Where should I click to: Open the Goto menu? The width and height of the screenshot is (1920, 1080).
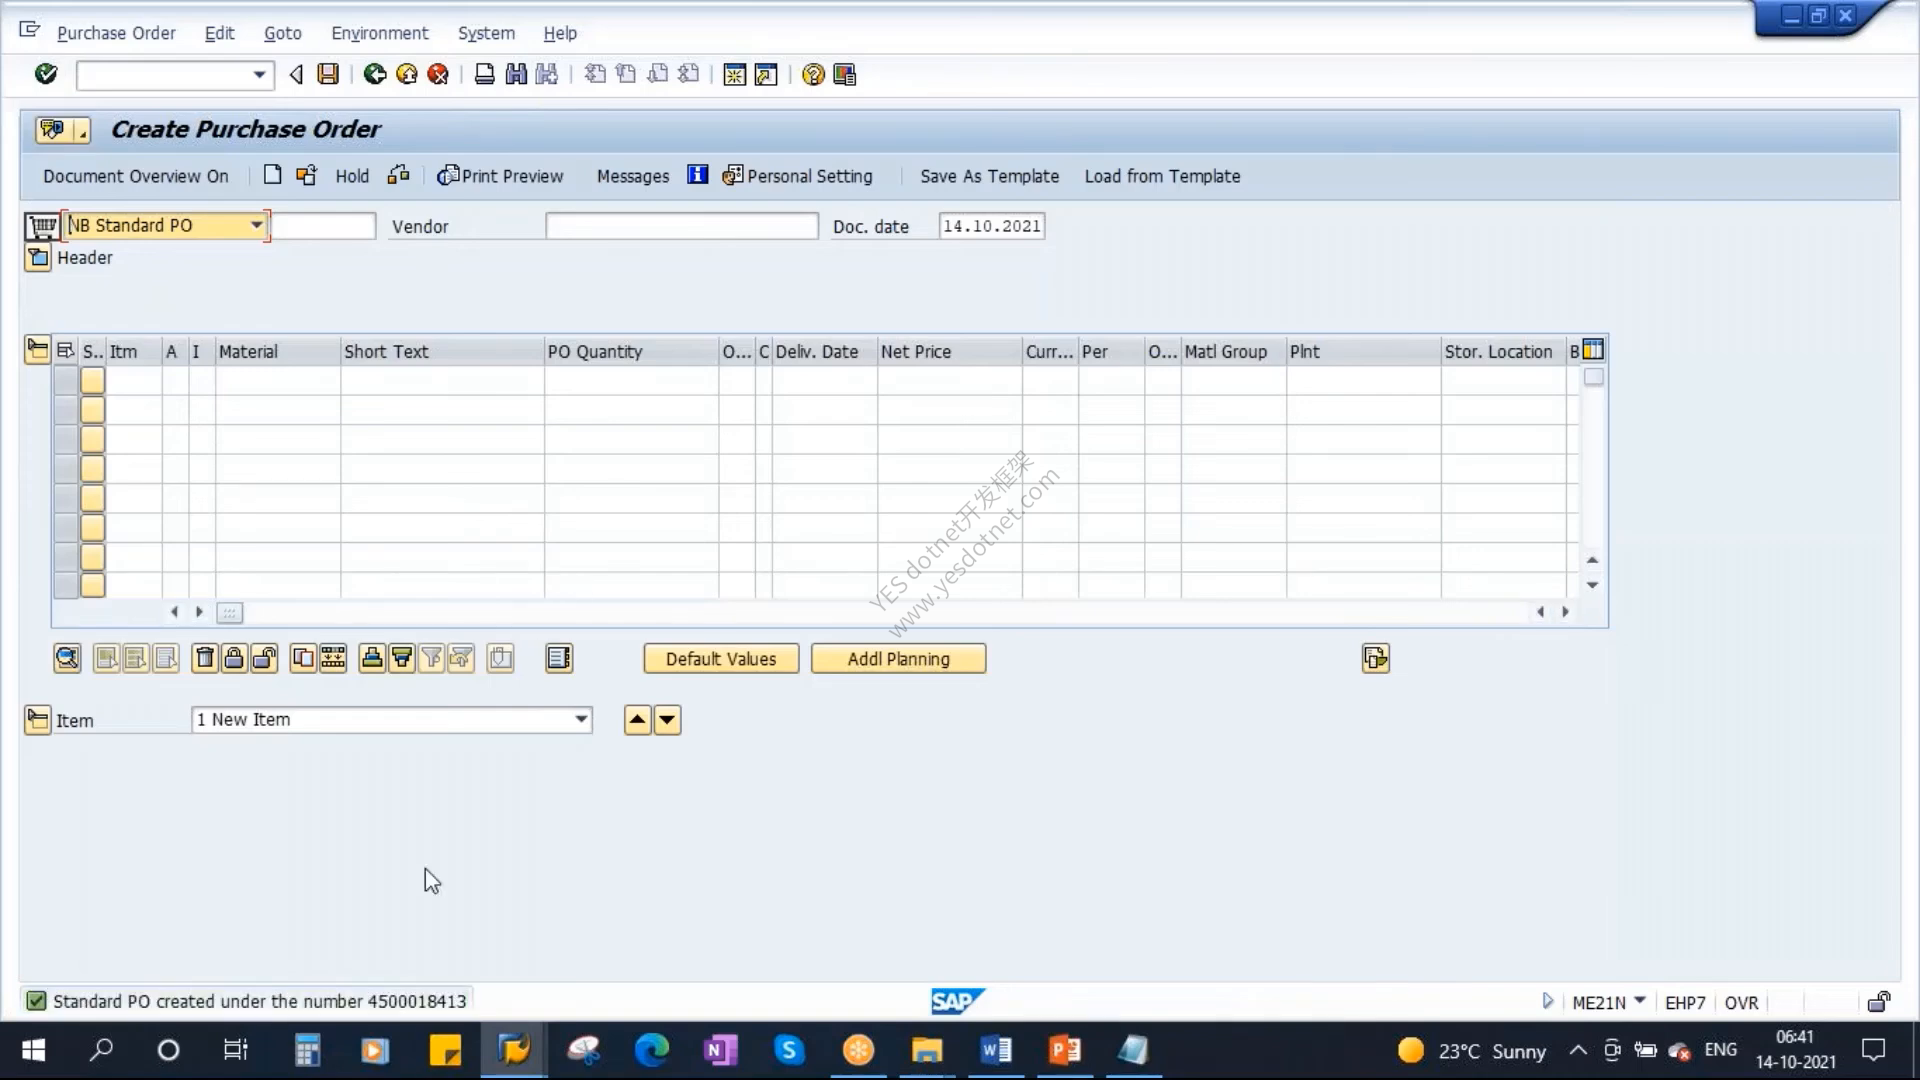coord(282,33)
